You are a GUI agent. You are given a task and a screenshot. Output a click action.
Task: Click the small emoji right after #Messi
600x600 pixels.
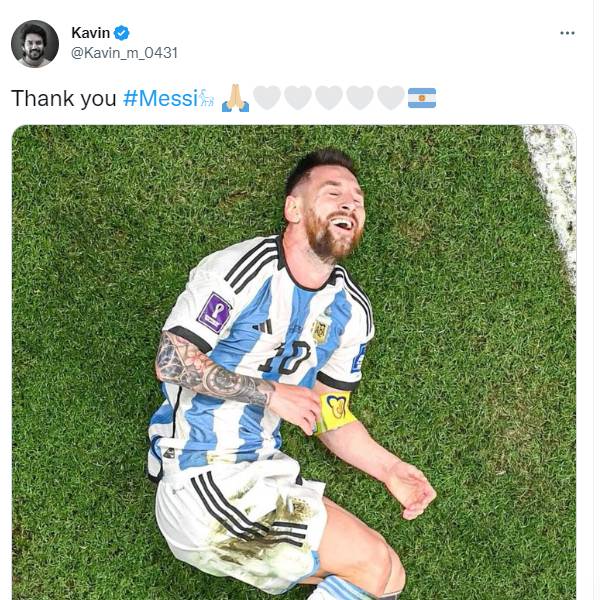tap(207, 98)
